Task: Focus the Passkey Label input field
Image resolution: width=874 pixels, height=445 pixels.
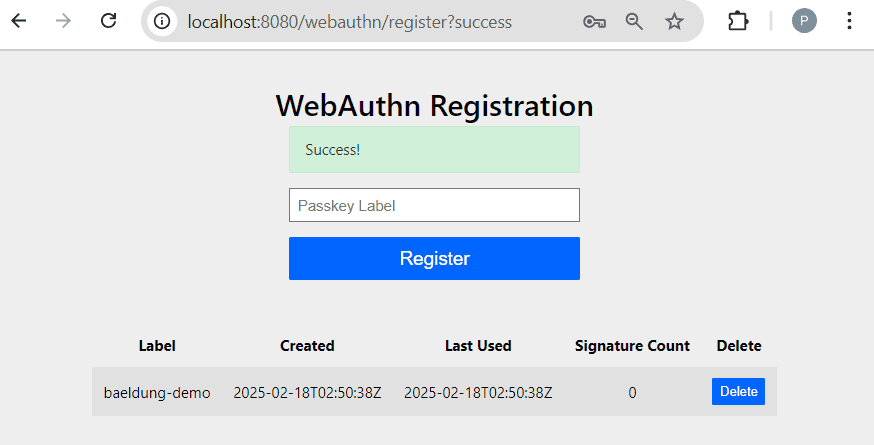Action: (x=434, y=205)
